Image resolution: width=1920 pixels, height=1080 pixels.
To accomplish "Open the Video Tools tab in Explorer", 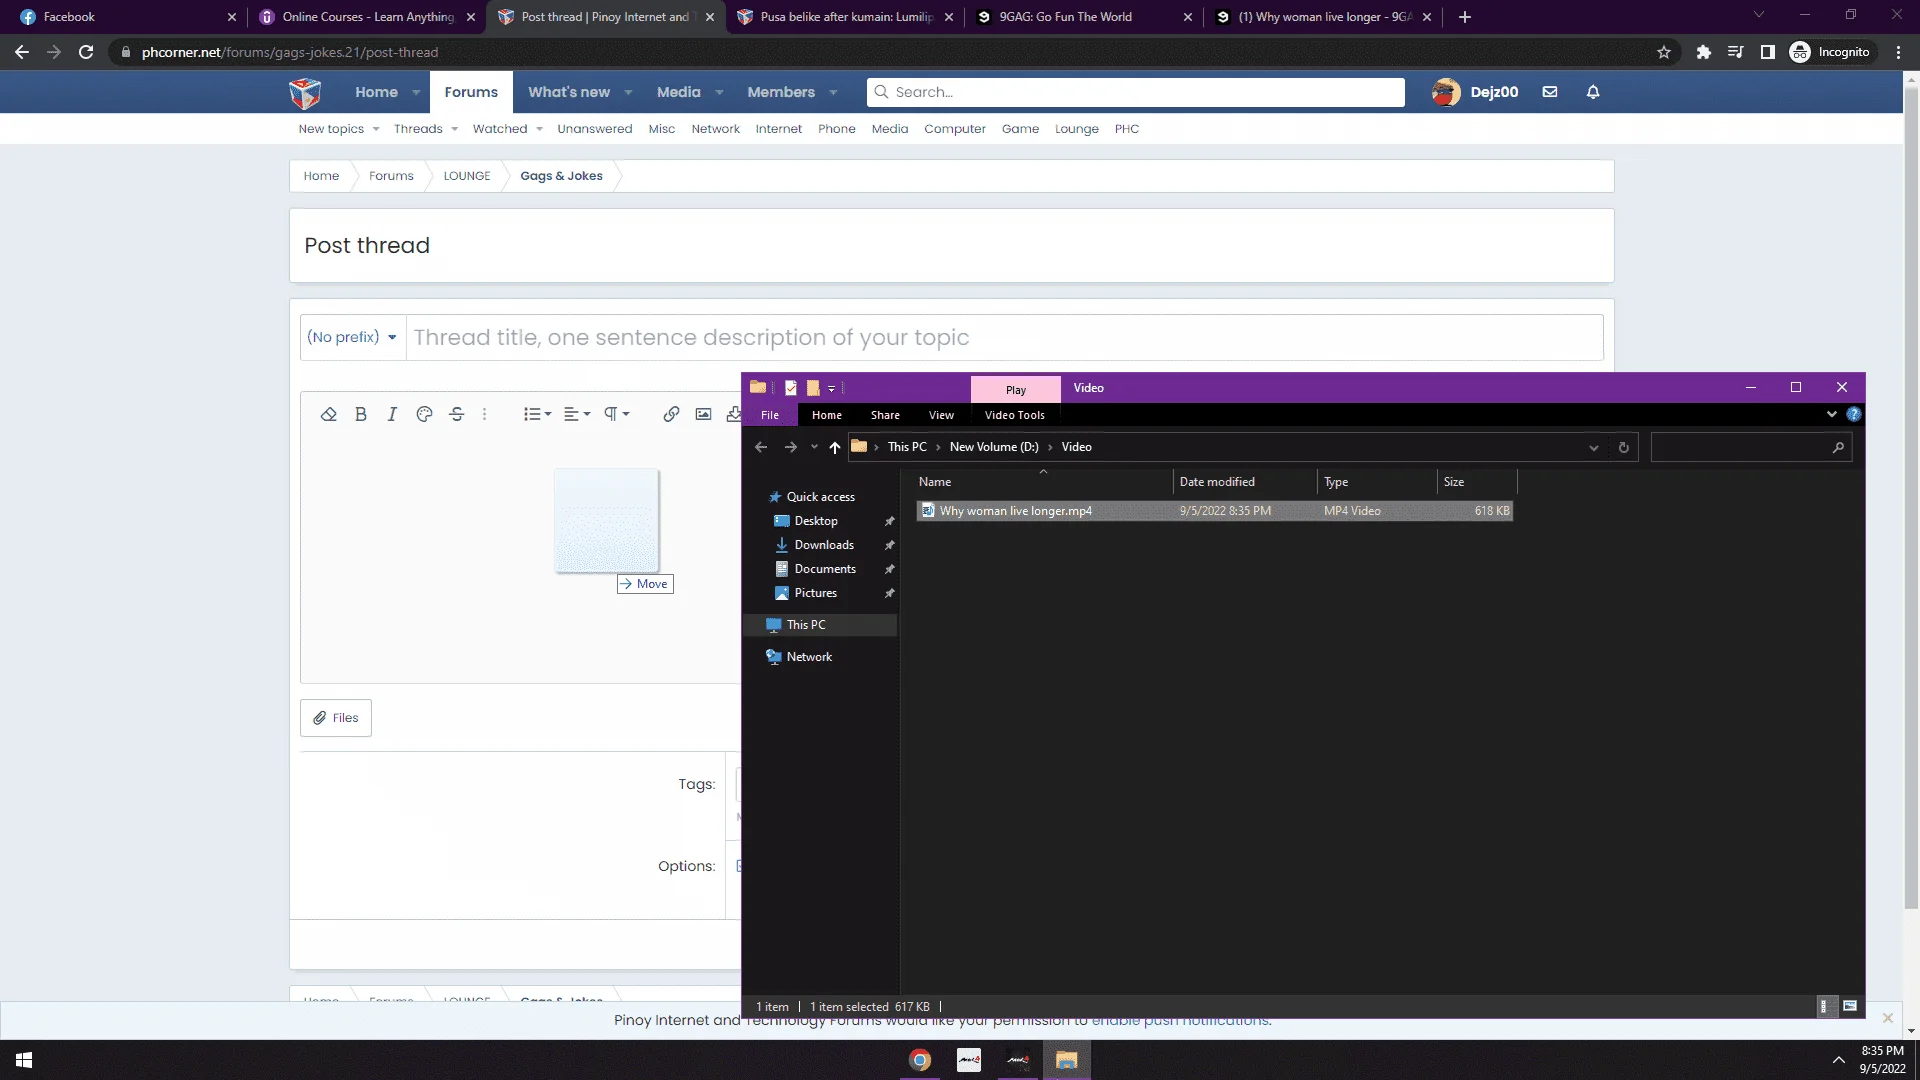I will click(x=1014, y=415).
